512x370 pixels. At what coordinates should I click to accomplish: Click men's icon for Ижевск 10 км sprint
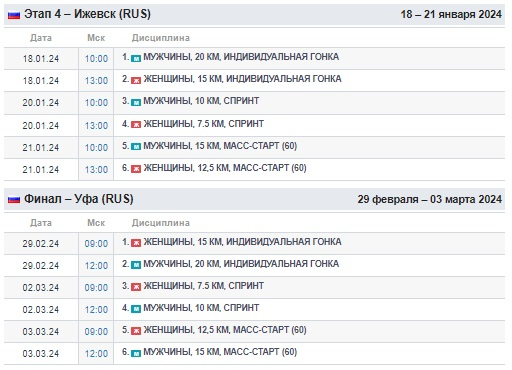coord(136,102)
